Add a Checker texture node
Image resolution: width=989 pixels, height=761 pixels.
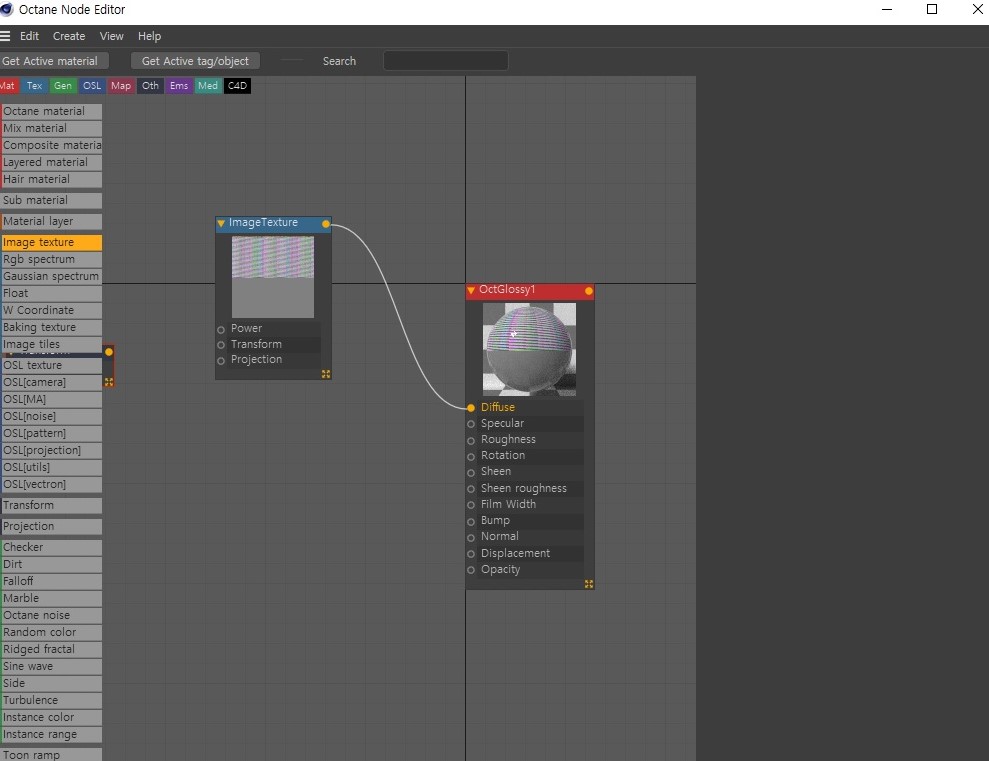tap(51, 548)
